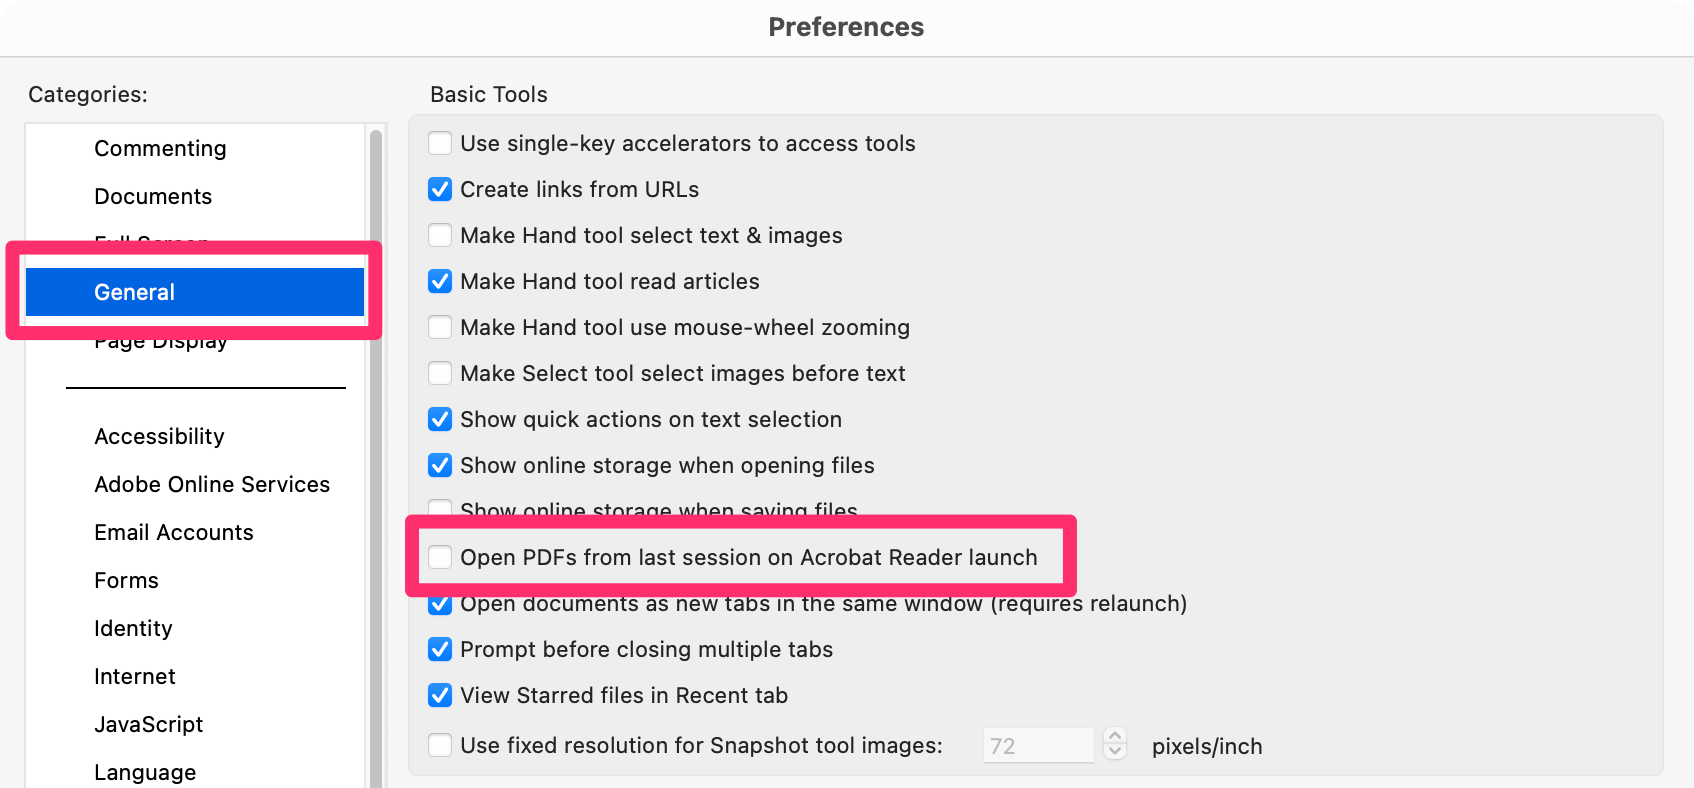
Task: Check Use fixed resolution for Snapshot tool
Action: click(440, 745)
